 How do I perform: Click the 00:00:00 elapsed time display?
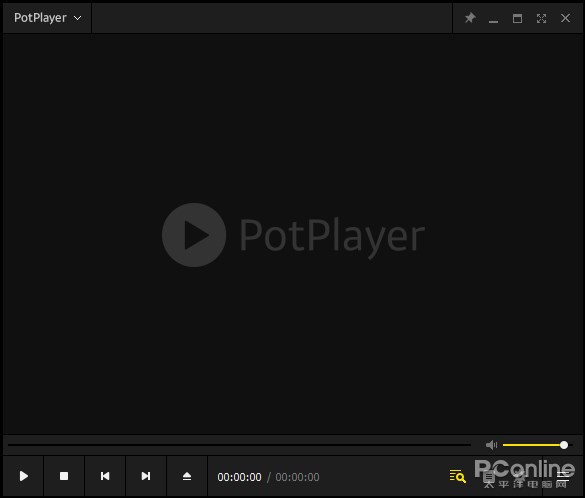tap(239, 477)
